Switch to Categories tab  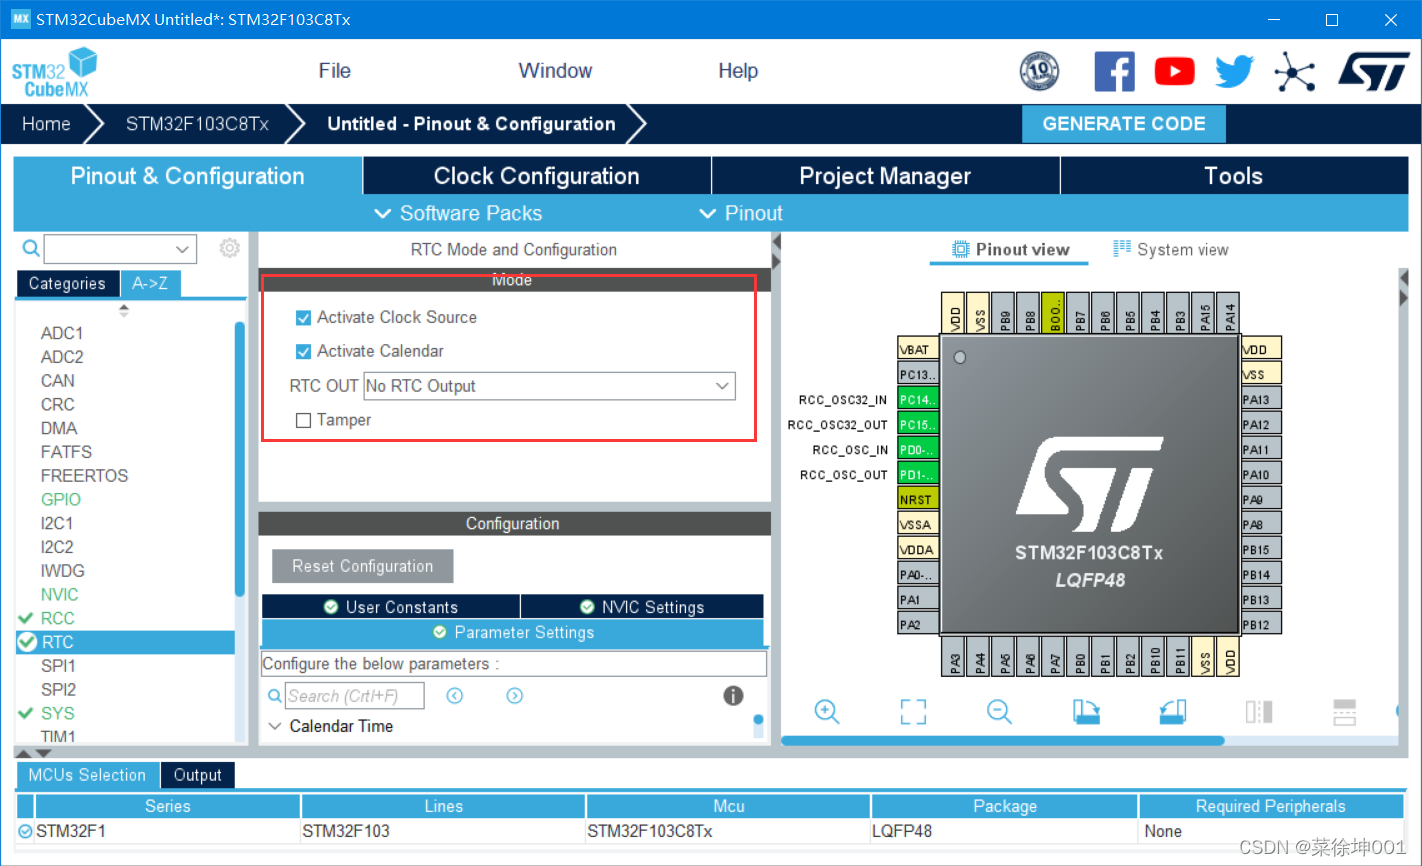point(67,284)
